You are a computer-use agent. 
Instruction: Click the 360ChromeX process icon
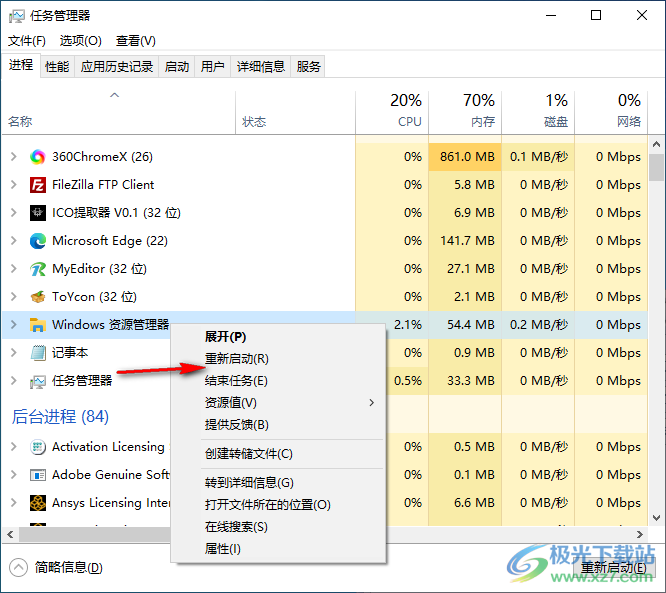coord(38,157)
